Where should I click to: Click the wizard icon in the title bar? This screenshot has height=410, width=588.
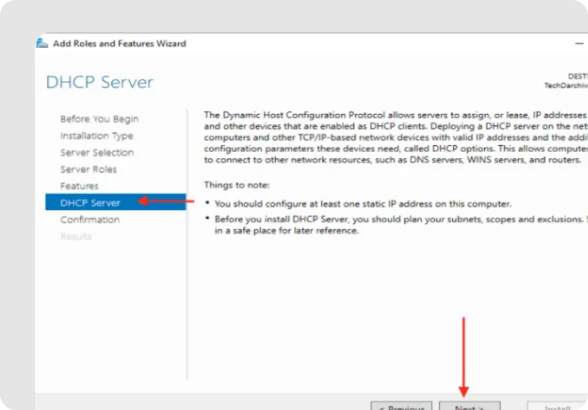[42, 44]
